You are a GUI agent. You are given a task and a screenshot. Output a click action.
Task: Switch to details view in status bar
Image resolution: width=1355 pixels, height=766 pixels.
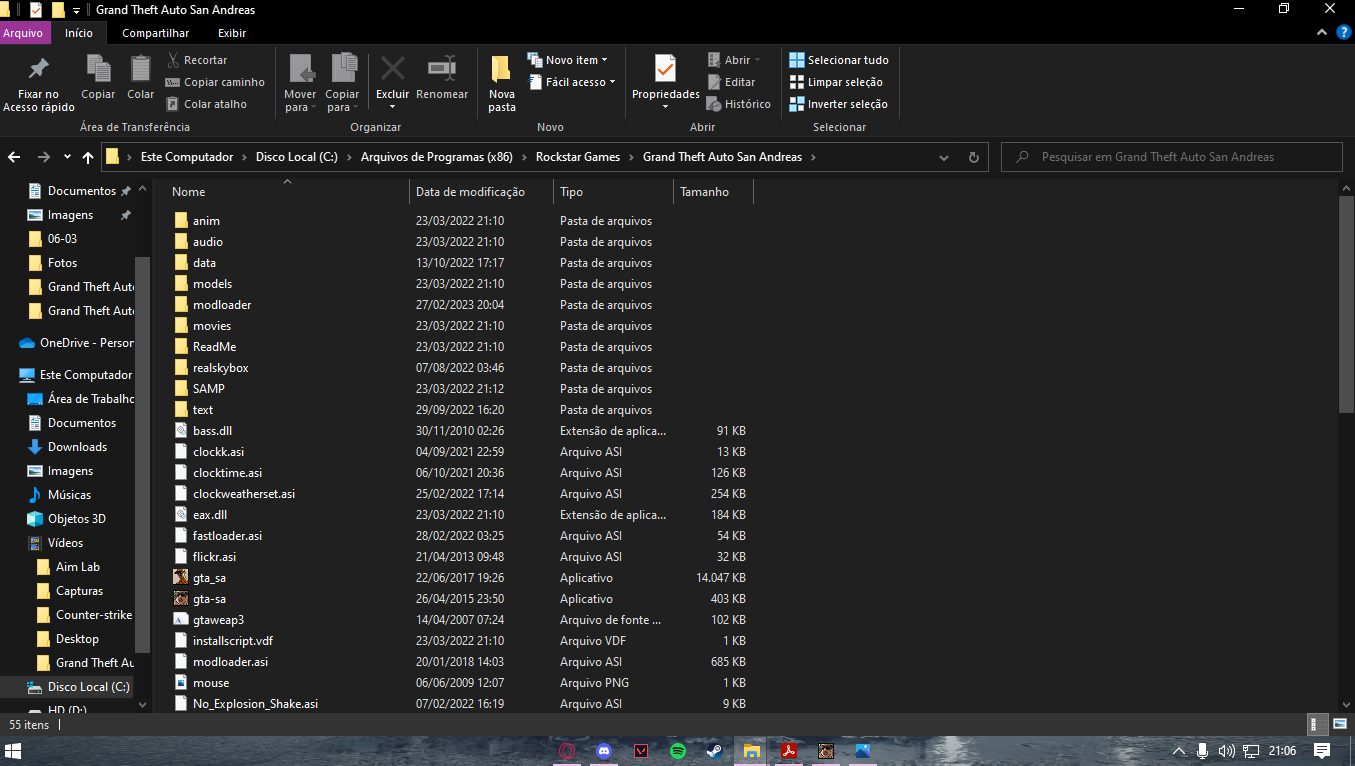(x=1316, y=724)
